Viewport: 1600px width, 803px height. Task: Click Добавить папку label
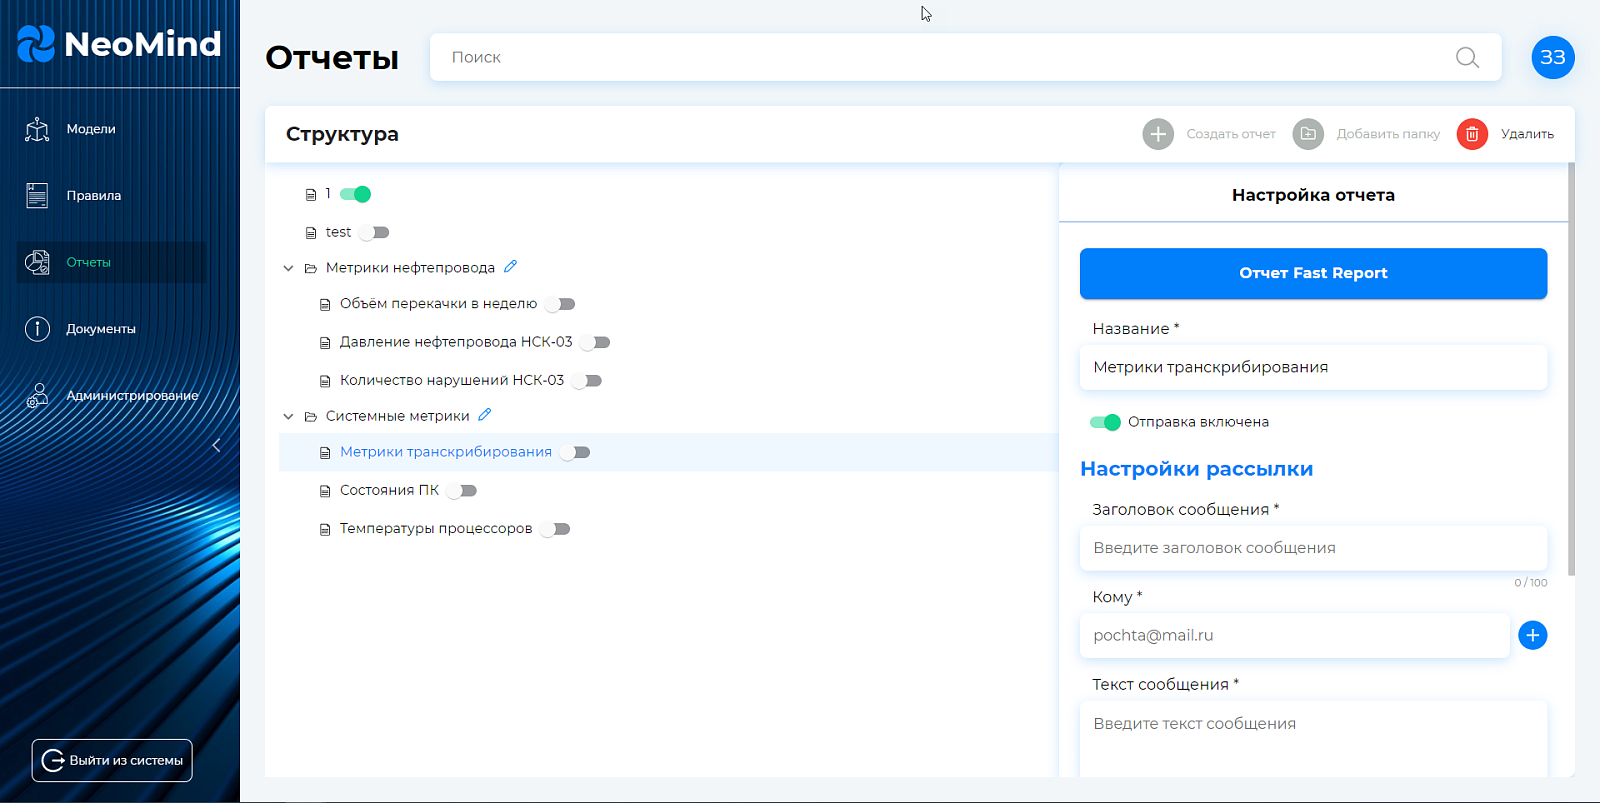[1388, 134]
